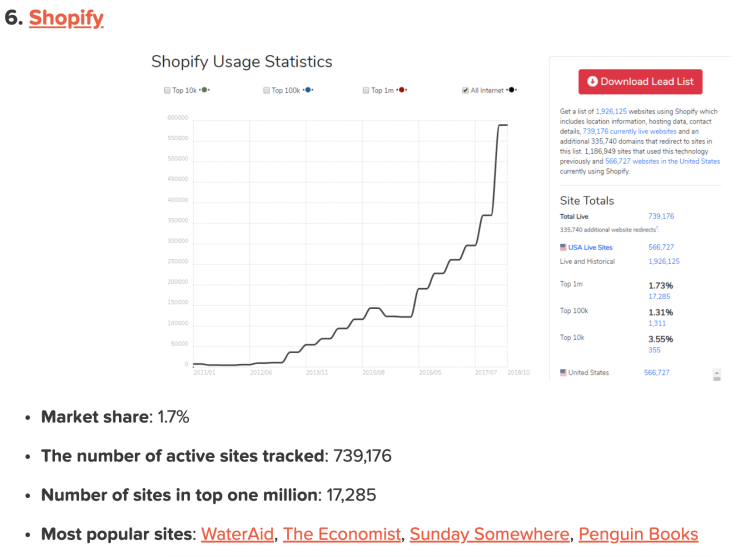The image size is (735, 558).
Task: Click the green Top 10k legend marker
Action: pos(204,90)
